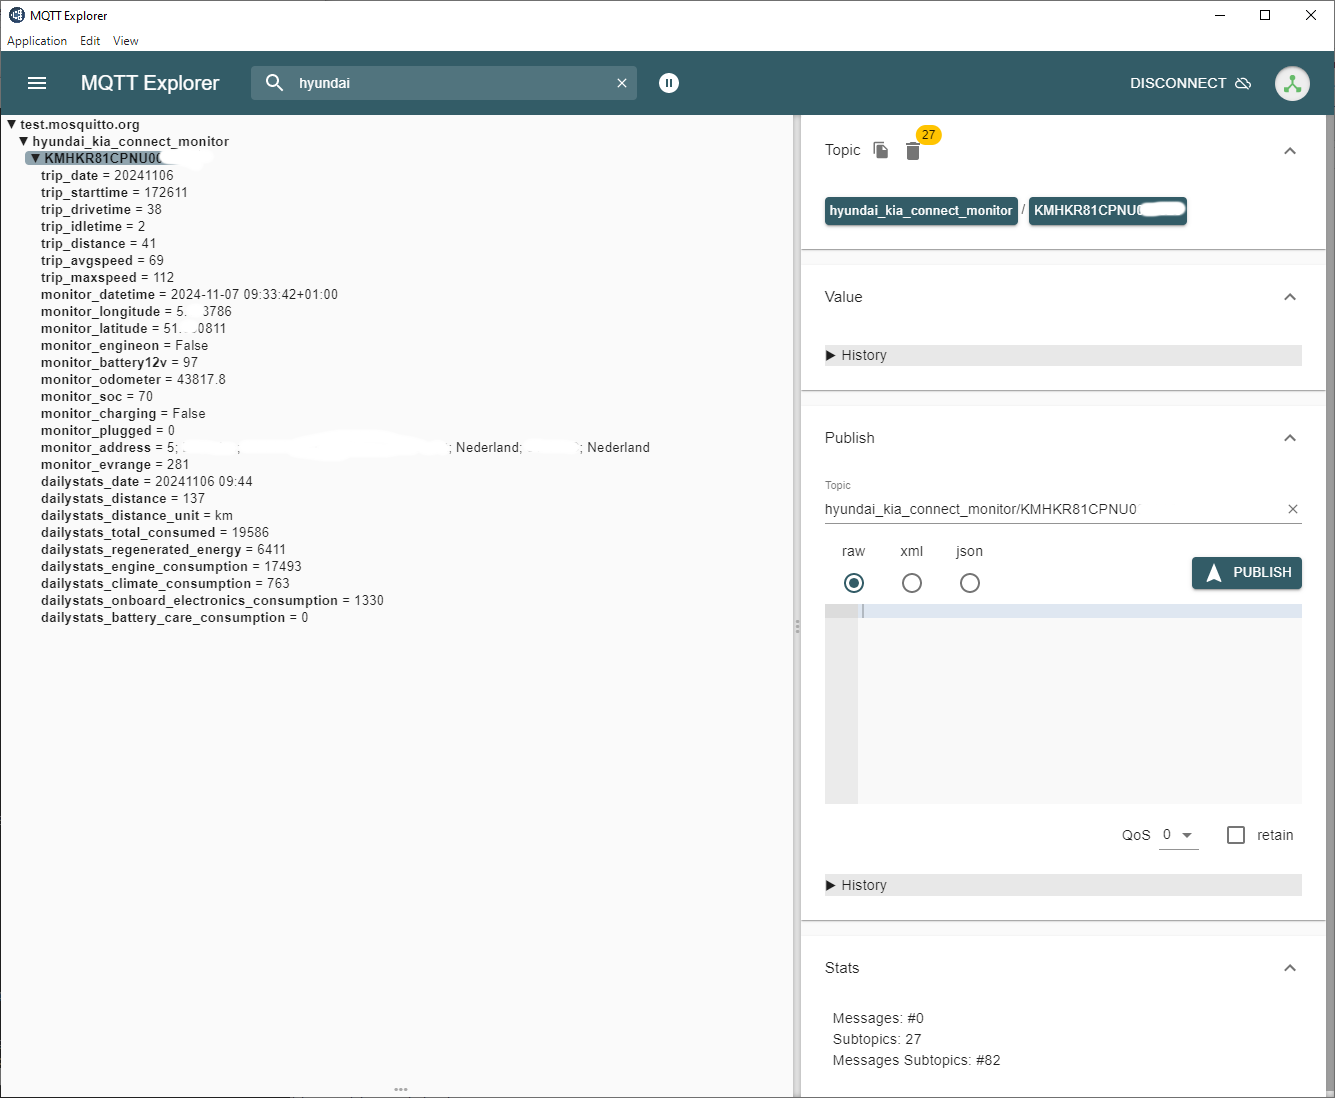Click the publish topic input field

pos(1052,509)
